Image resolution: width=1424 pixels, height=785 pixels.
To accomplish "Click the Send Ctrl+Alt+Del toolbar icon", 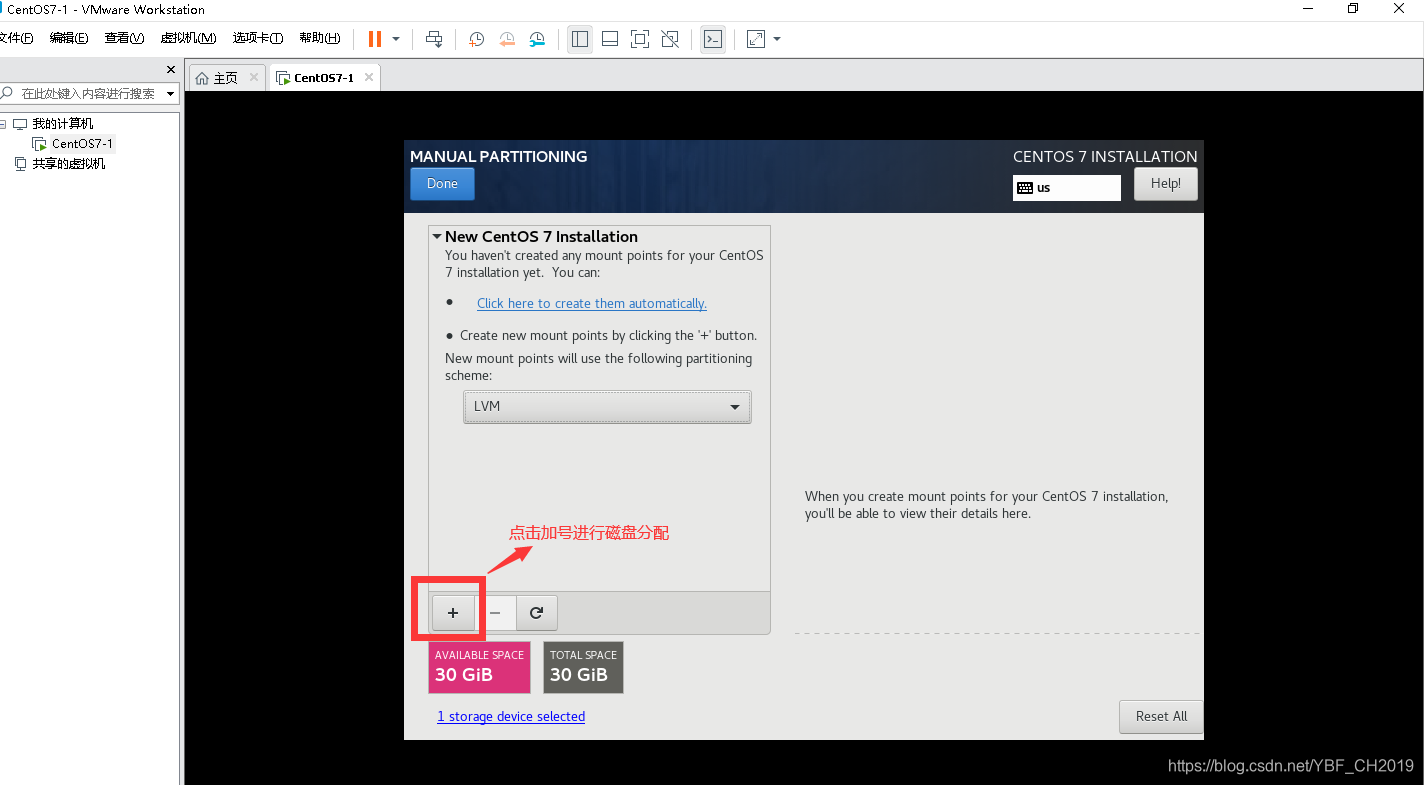I will click(434, 39).
